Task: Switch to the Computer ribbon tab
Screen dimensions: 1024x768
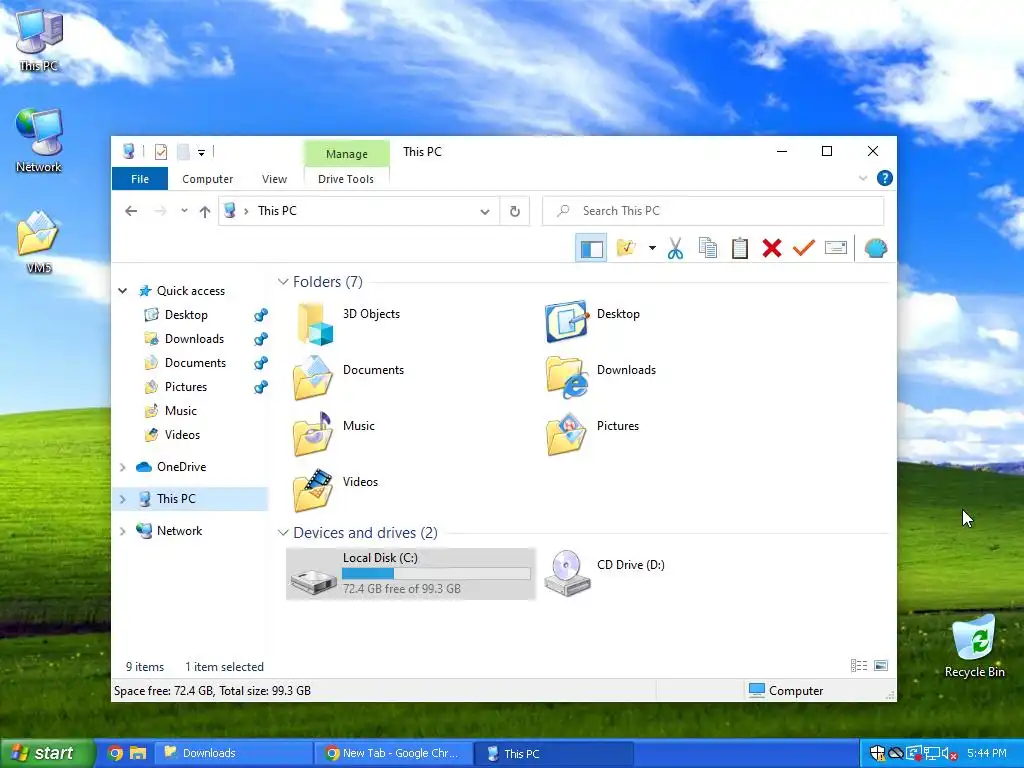Action: (208, 179)
